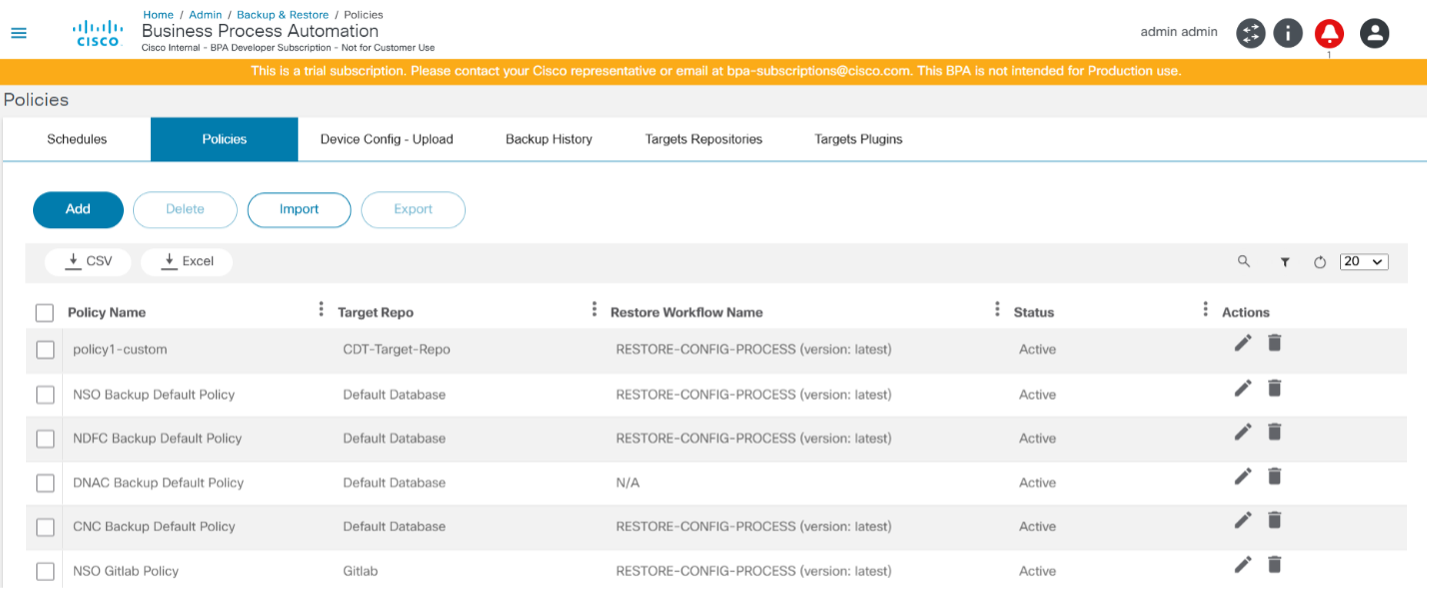Switch to the Schedules tab
Image resolution: width=1430 pixels, height=592 pixels.
pyautogui.click(x=77, y=139)
